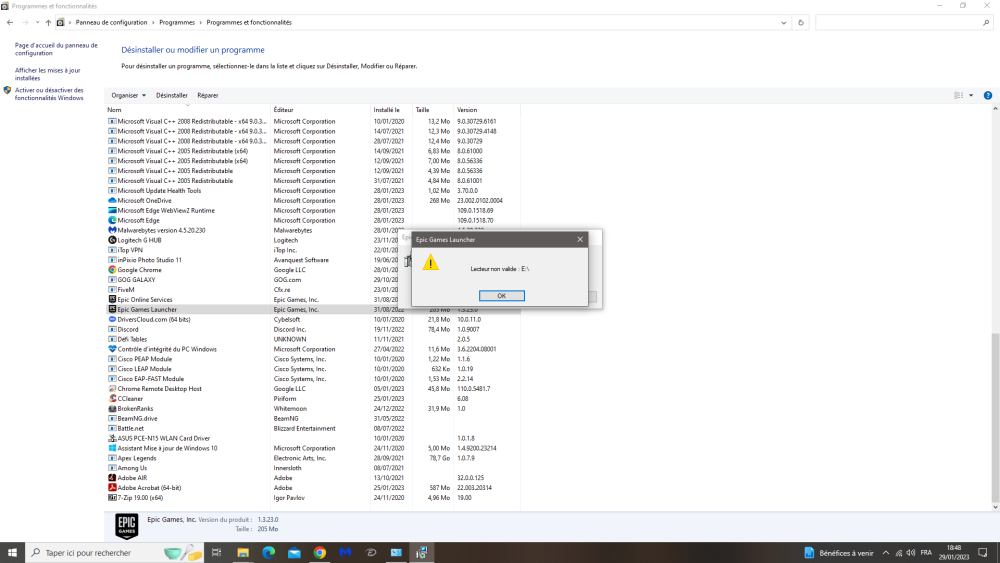Select the inPixio Photo Studio 11 row
This screenshot has height=563, width=1000.
[312, 260]
